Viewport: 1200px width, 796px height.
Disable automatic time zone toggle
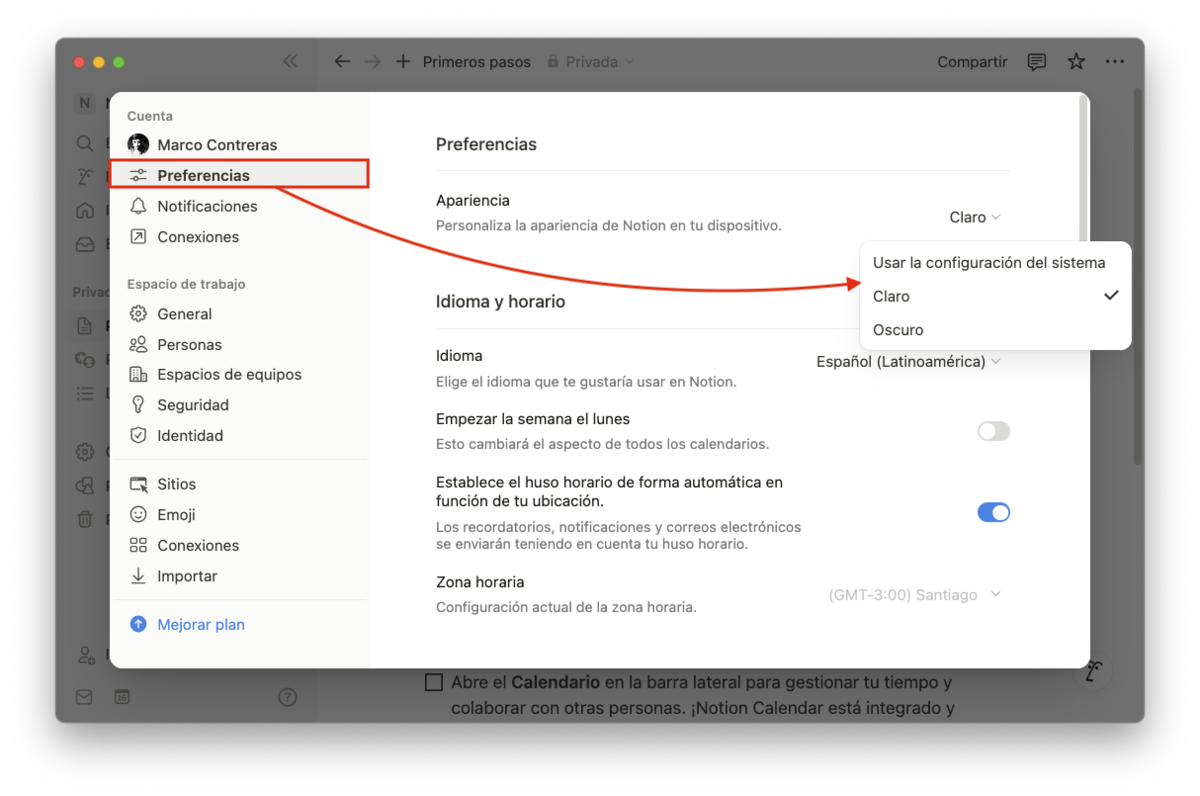click(993, 512)
